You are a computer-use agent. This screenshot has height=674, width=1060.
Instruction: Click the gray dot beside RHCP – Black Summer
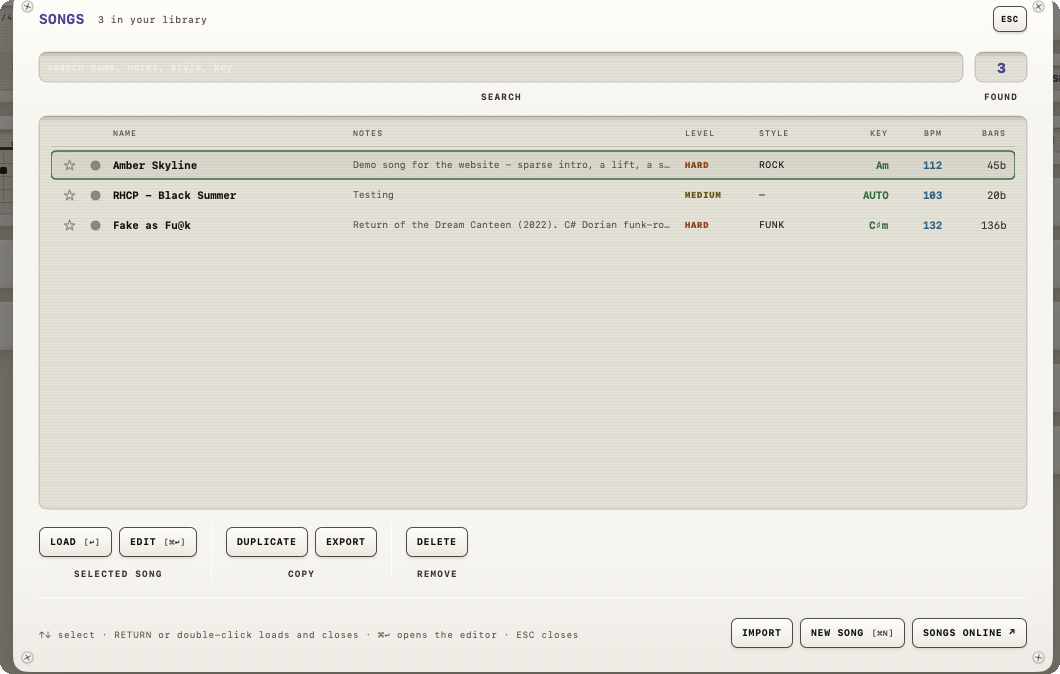tap(95, 195)
